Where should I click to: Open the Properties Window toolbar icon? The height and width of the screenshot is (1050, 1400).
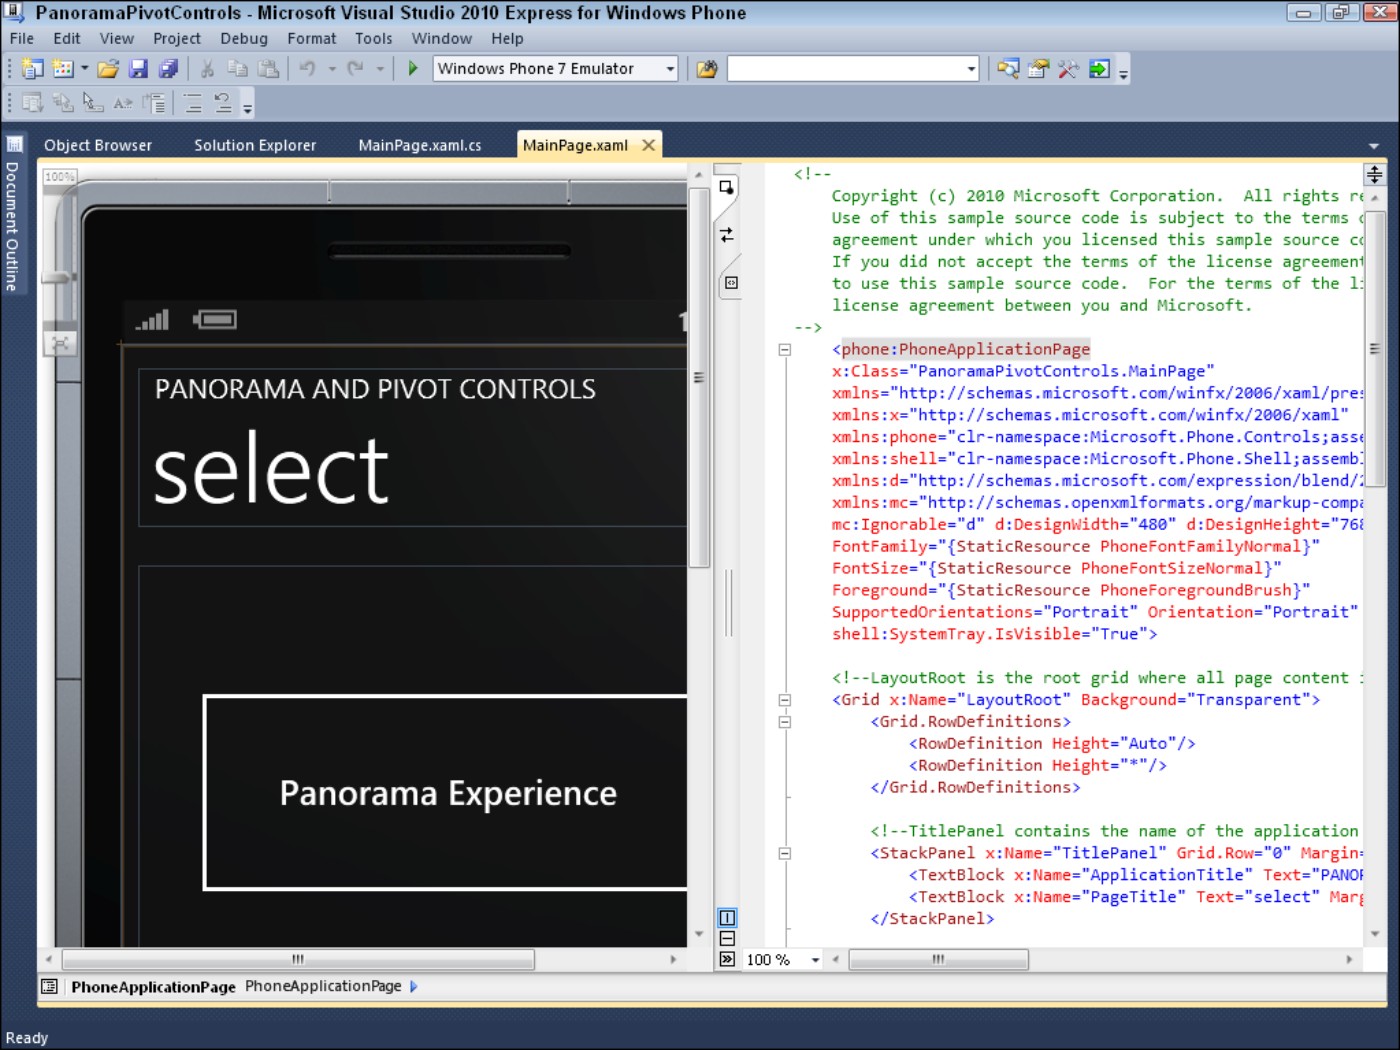1038,68
